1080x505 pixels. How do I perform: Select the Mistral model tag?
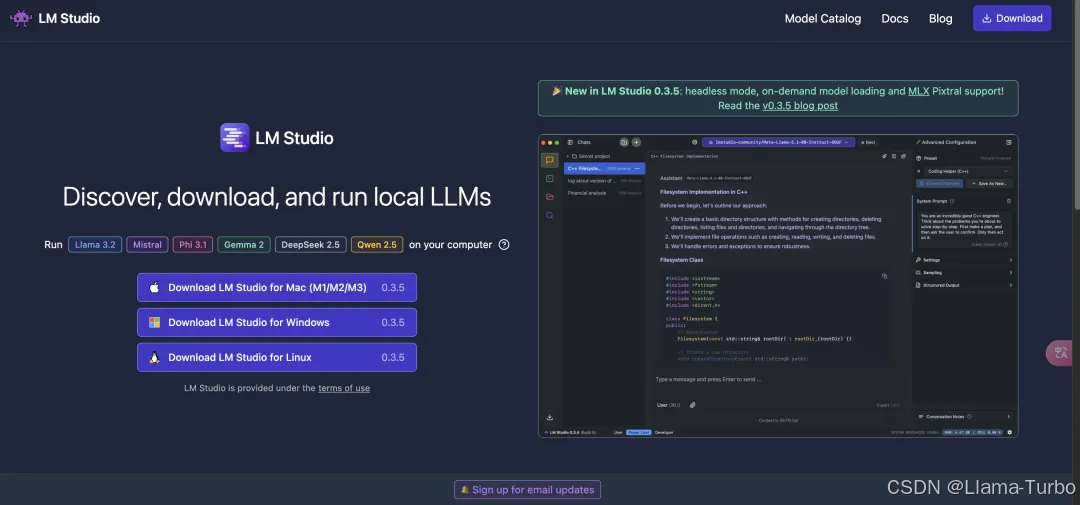point(147,245)
